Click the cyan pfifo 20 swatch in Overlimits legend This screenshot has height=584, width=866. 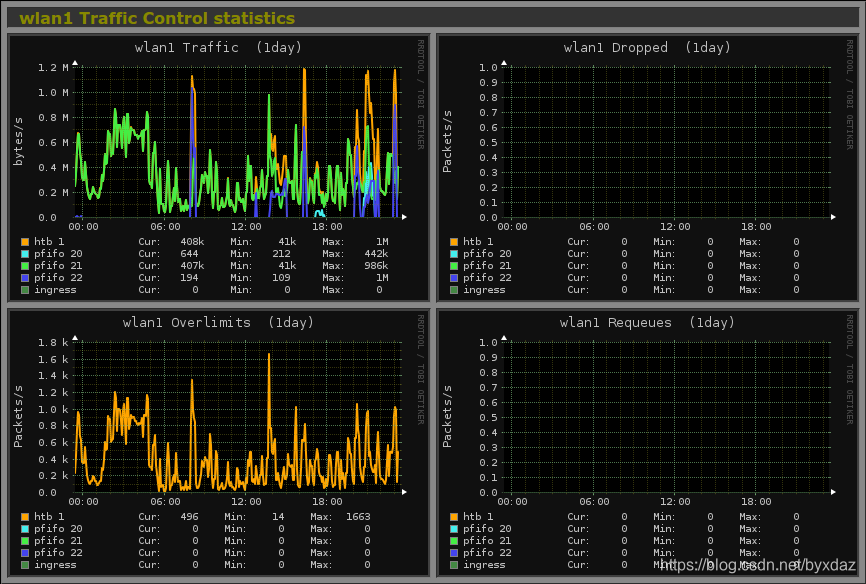(25, 529)
